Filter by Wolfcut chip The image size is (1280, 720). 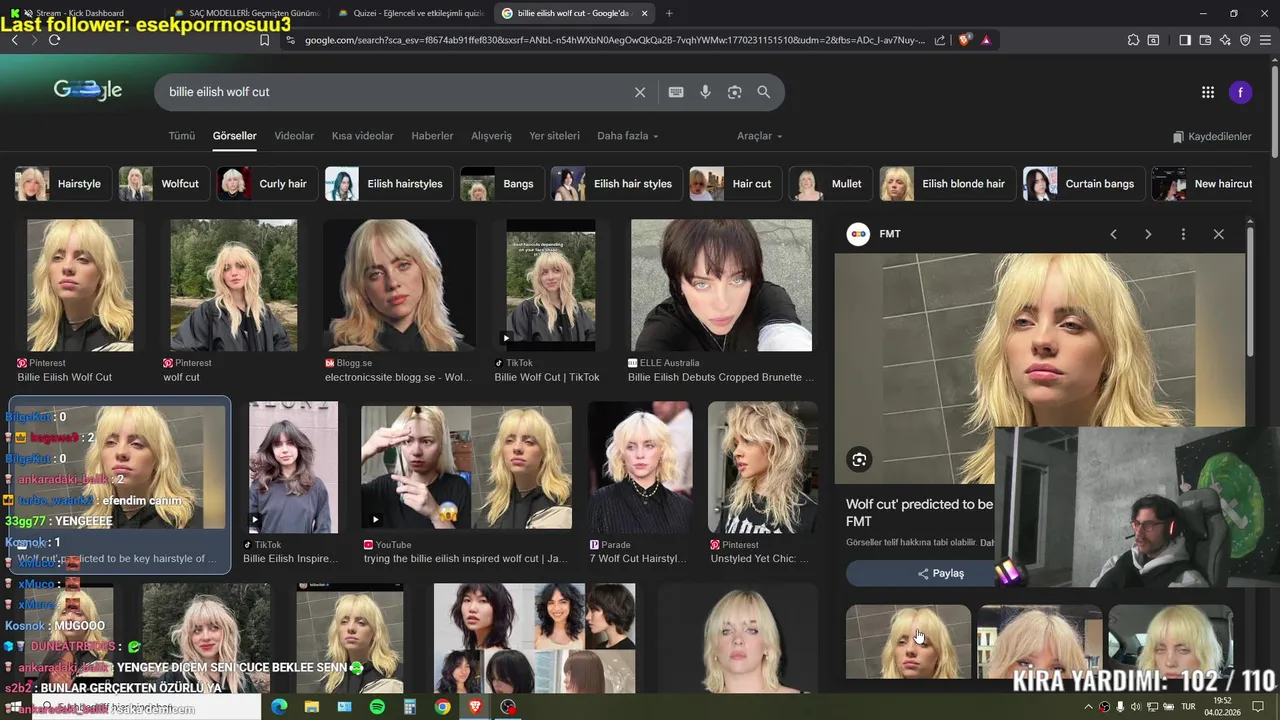click(x=163, y=184)
